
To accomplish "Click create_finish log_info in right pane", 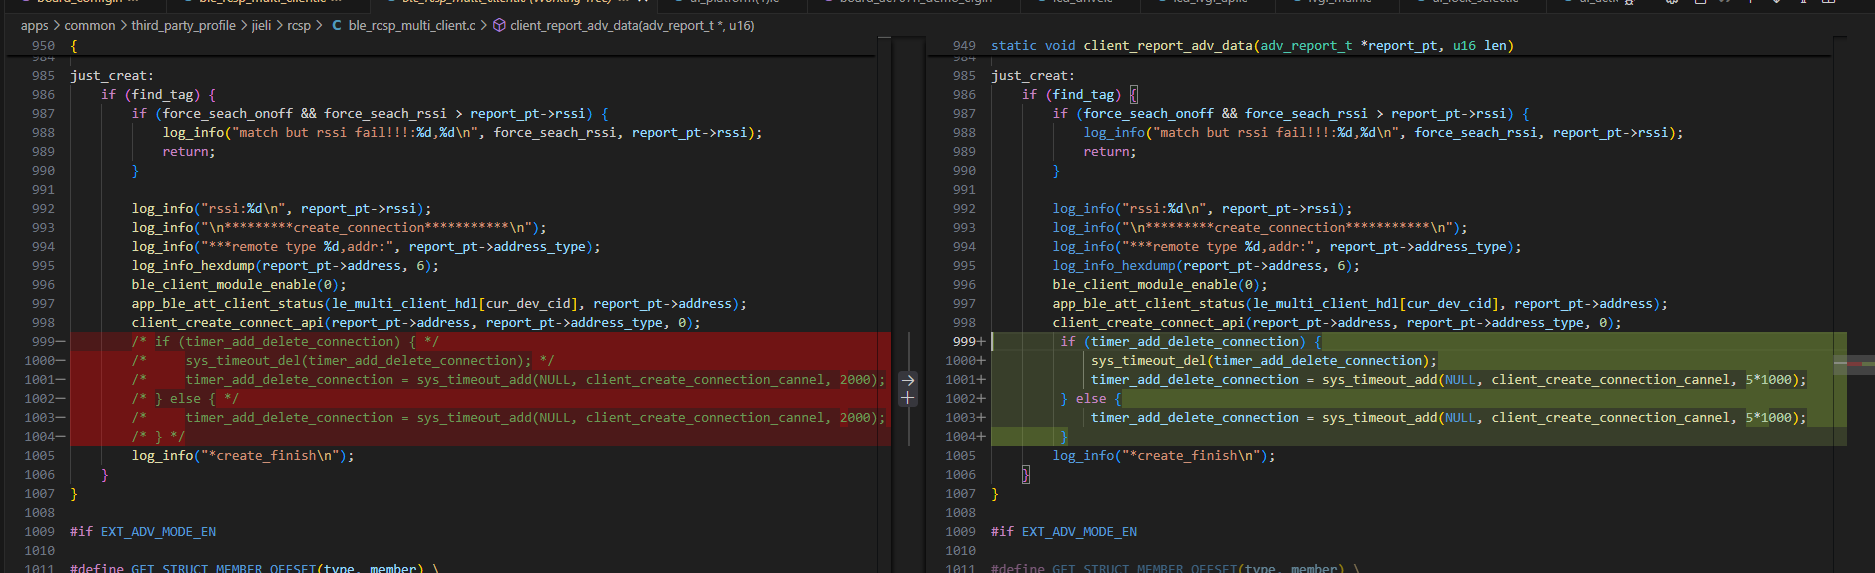I will pos(1164,456).
